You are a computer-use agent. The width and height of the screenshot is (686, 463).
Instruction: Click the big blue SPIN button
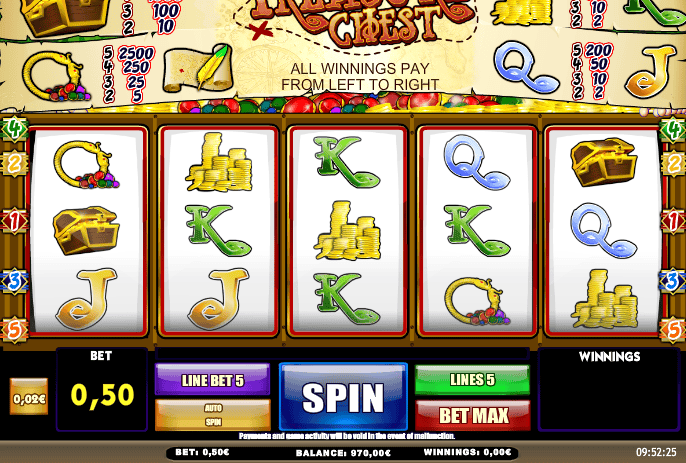pos(343,396)
